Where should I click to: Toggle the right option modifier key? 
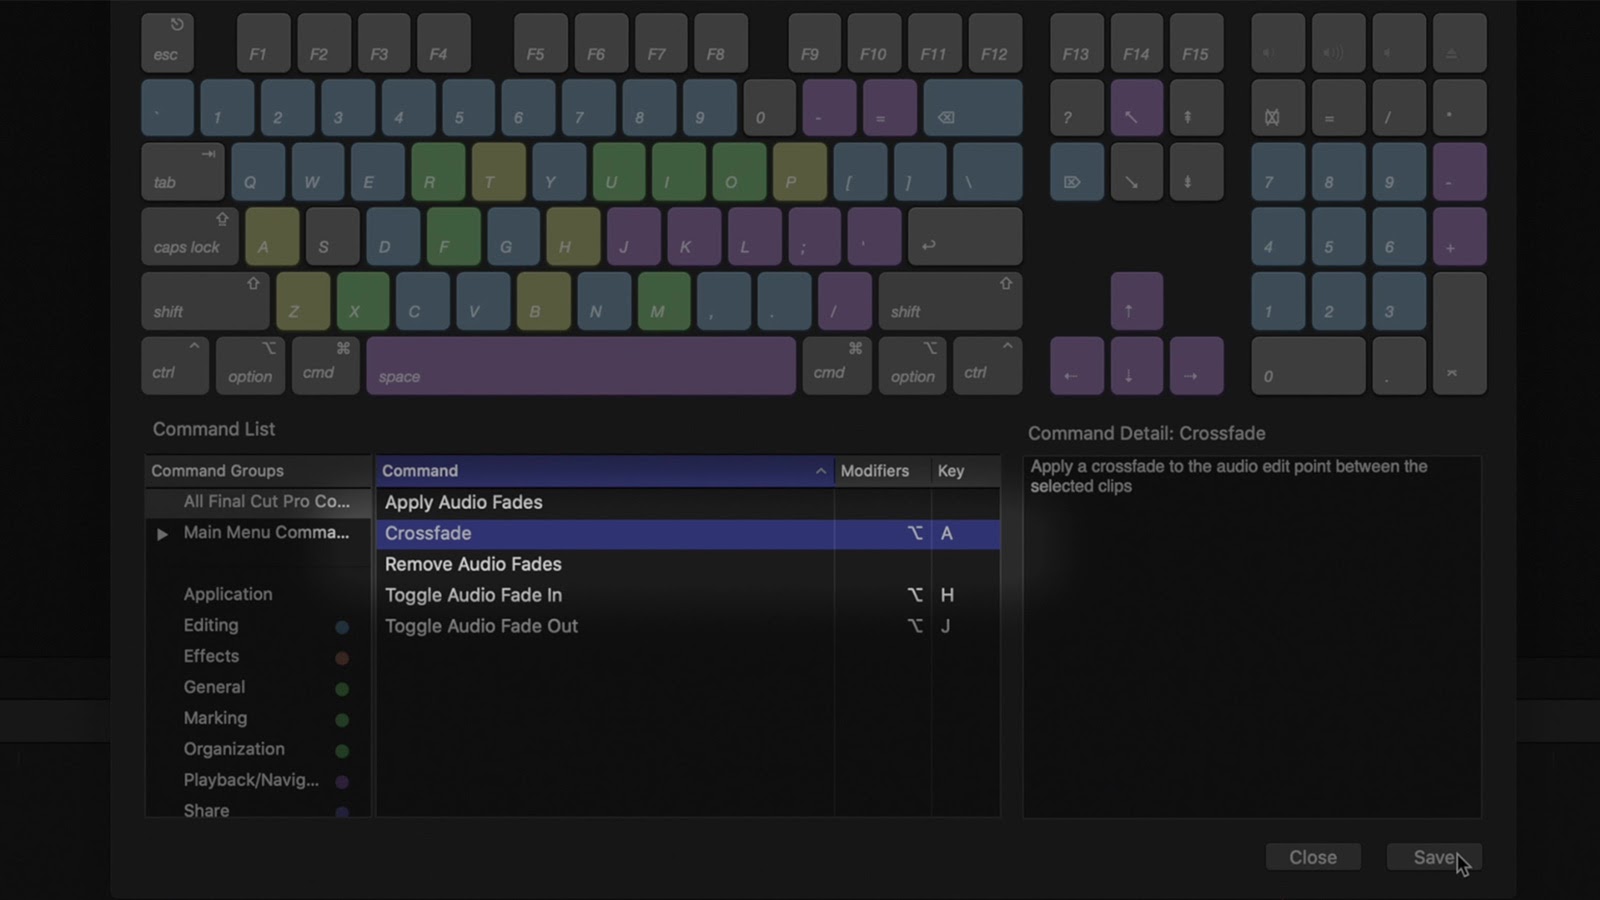click(x=912, y=366)
